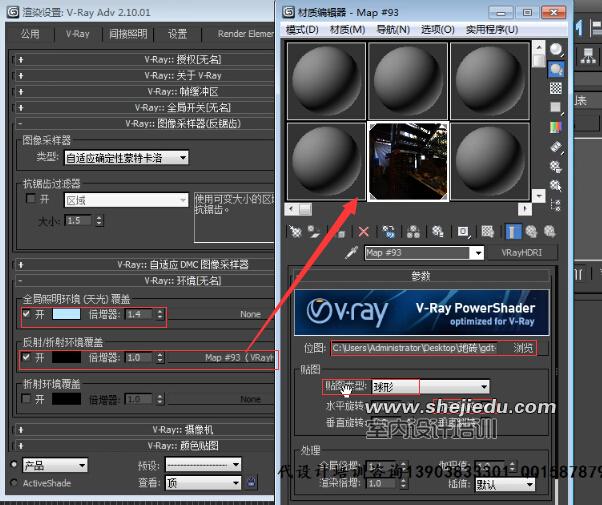Viewport: 602px width, 505px height.
Task: Open 预设 dropdown
Action: (x=203, y=465)
